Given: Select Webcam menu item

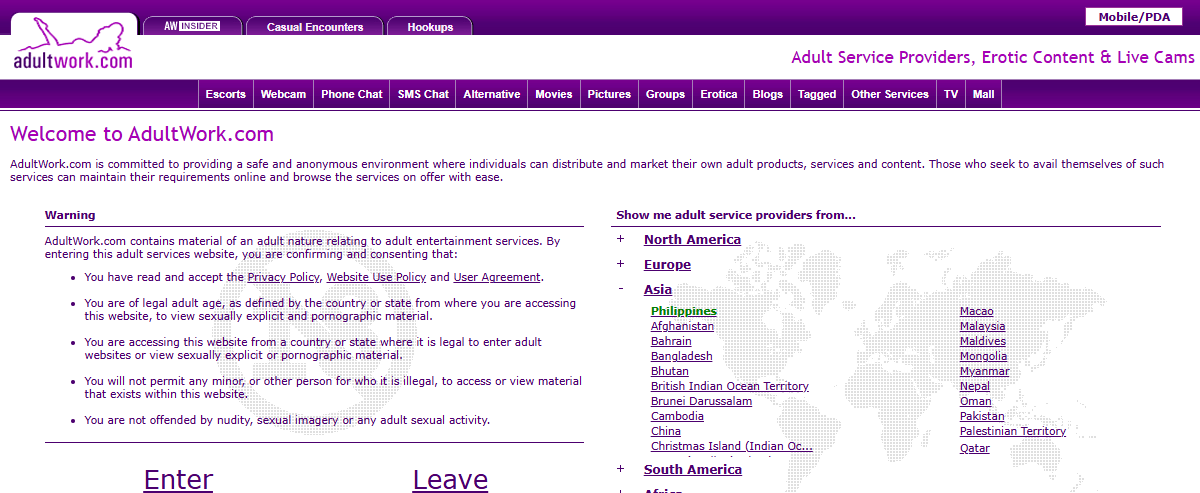Looking at the screenshot, I should coord(284,94).
